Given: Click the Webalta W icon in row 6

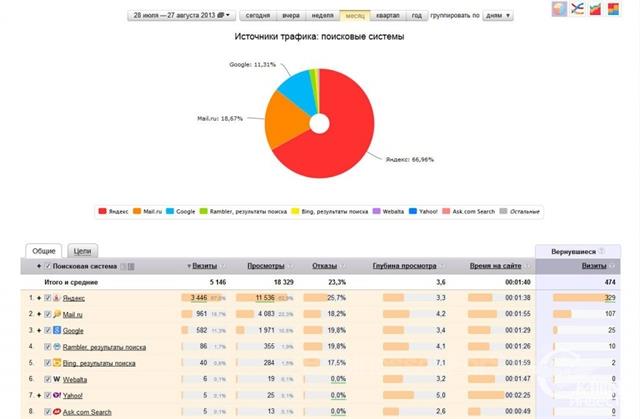Looking at the screenshot, I should tap(57, 379).
